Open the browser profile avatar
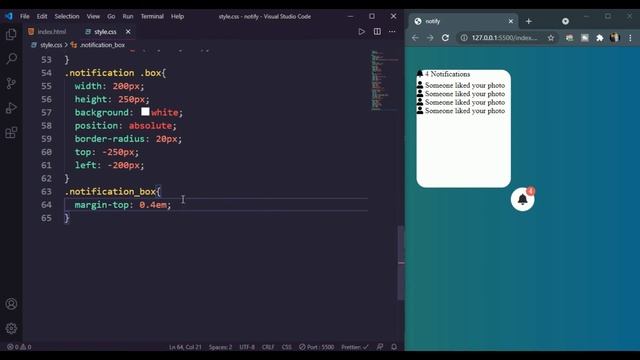 click(615, 38)
